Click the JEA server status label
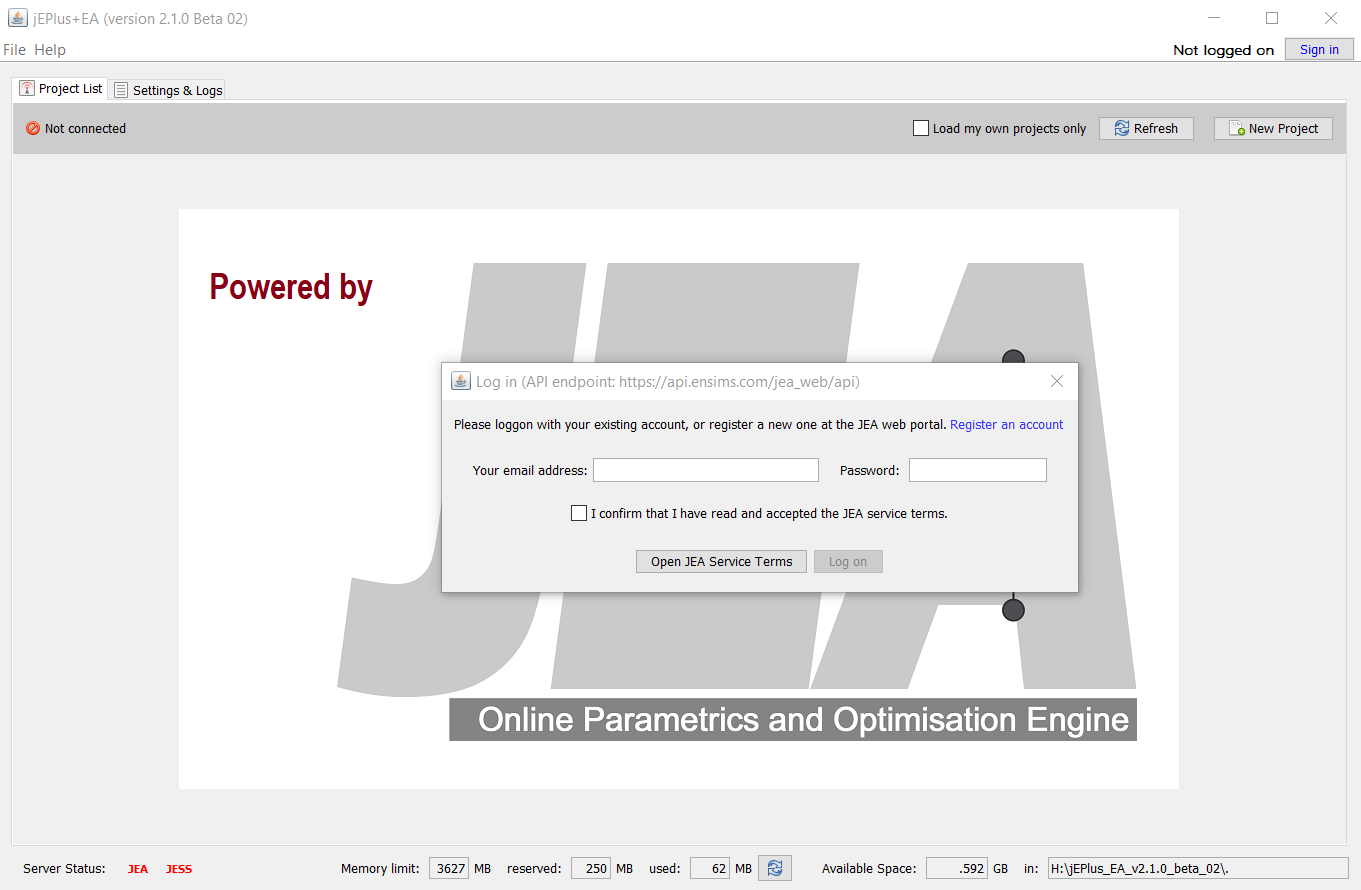The width and height of the screenshot is (1361, 890). click(x=138, y=869)
